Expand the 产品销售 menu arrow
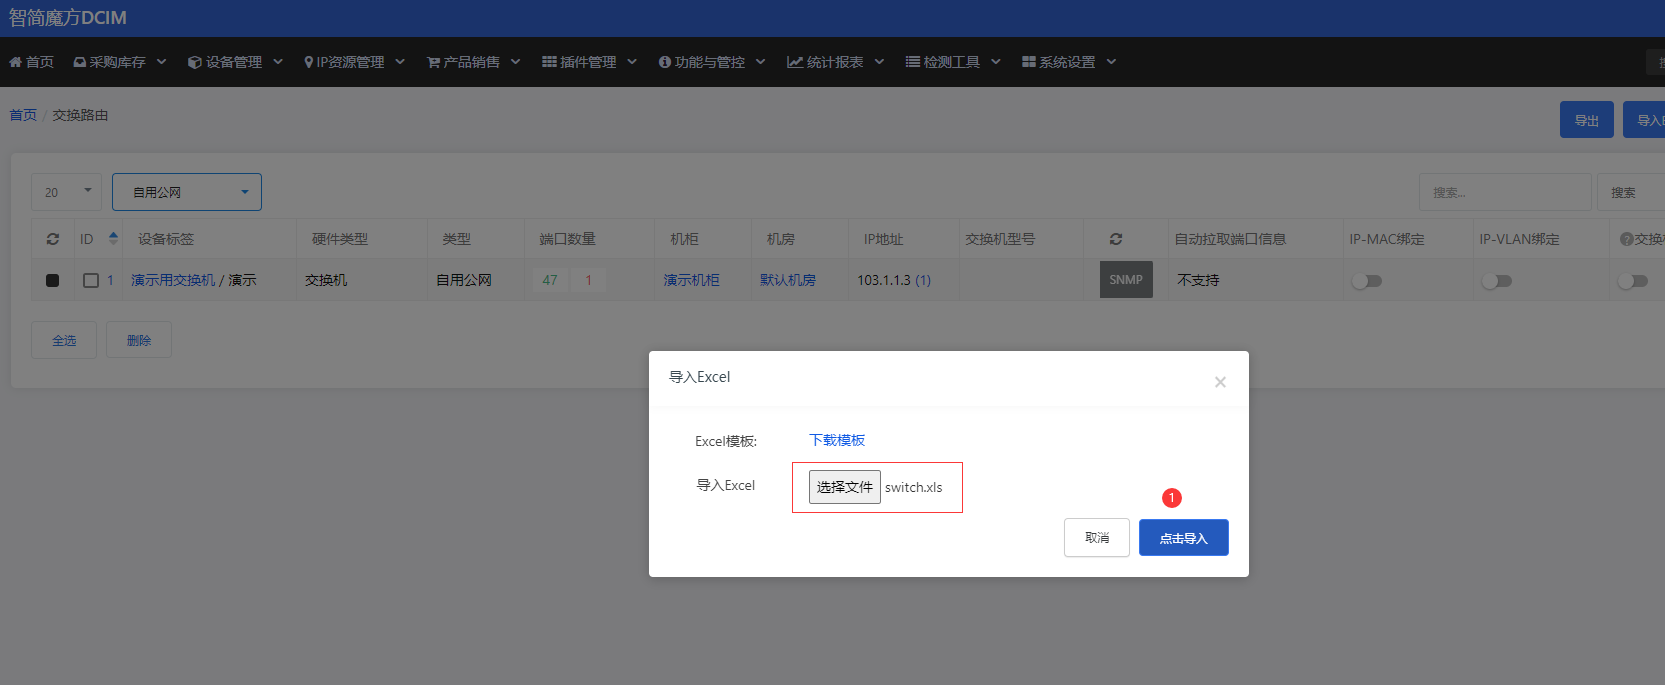 (x=515, y=62)
